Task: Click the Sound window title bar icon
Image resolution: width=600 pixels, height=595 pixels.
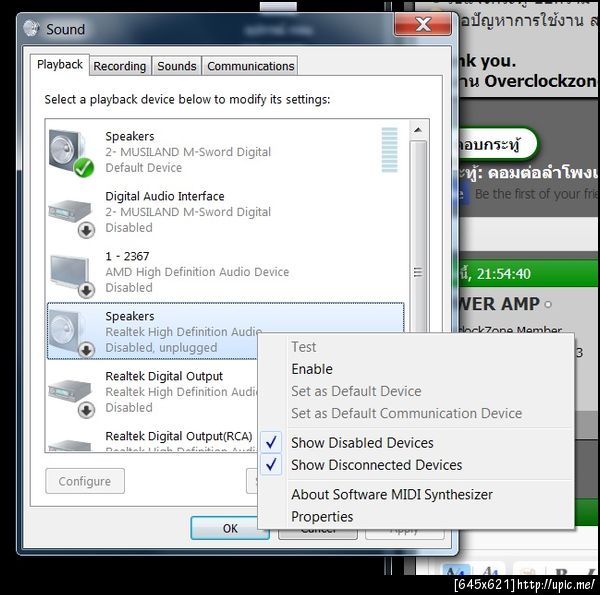Action: [x=31, y=28]
